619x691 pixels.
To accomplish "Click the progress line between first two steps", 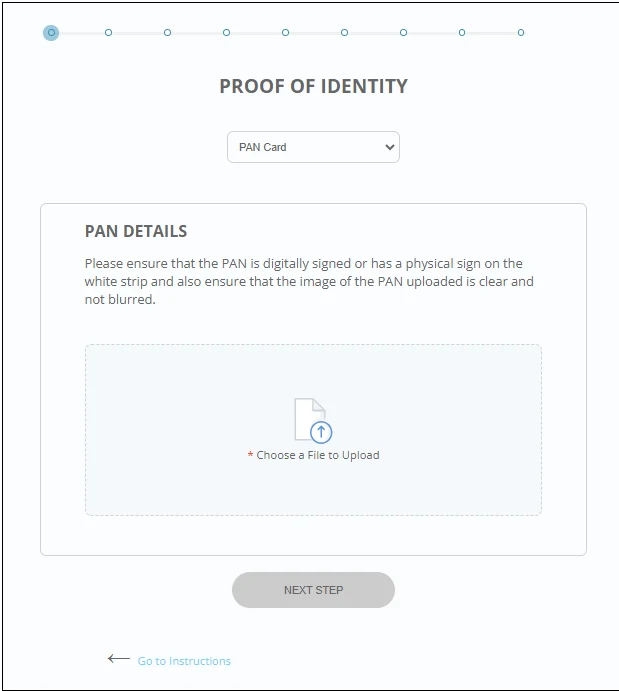I will pos(80,33).
